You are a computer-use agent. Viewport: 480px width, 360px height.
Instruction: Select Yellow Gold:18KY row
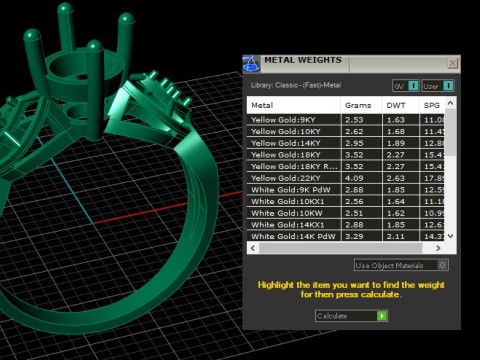pyautogui.click(x=346, y=155)
